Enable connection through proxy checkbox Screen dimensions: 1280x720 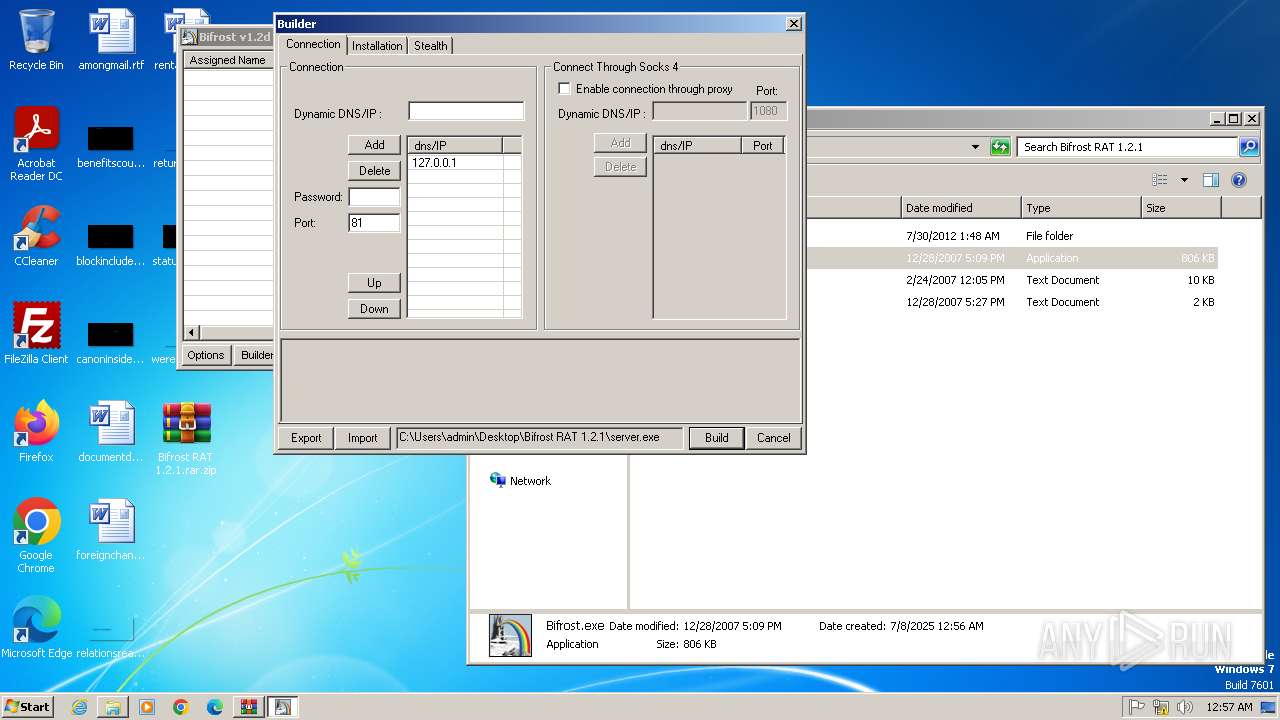564,89
